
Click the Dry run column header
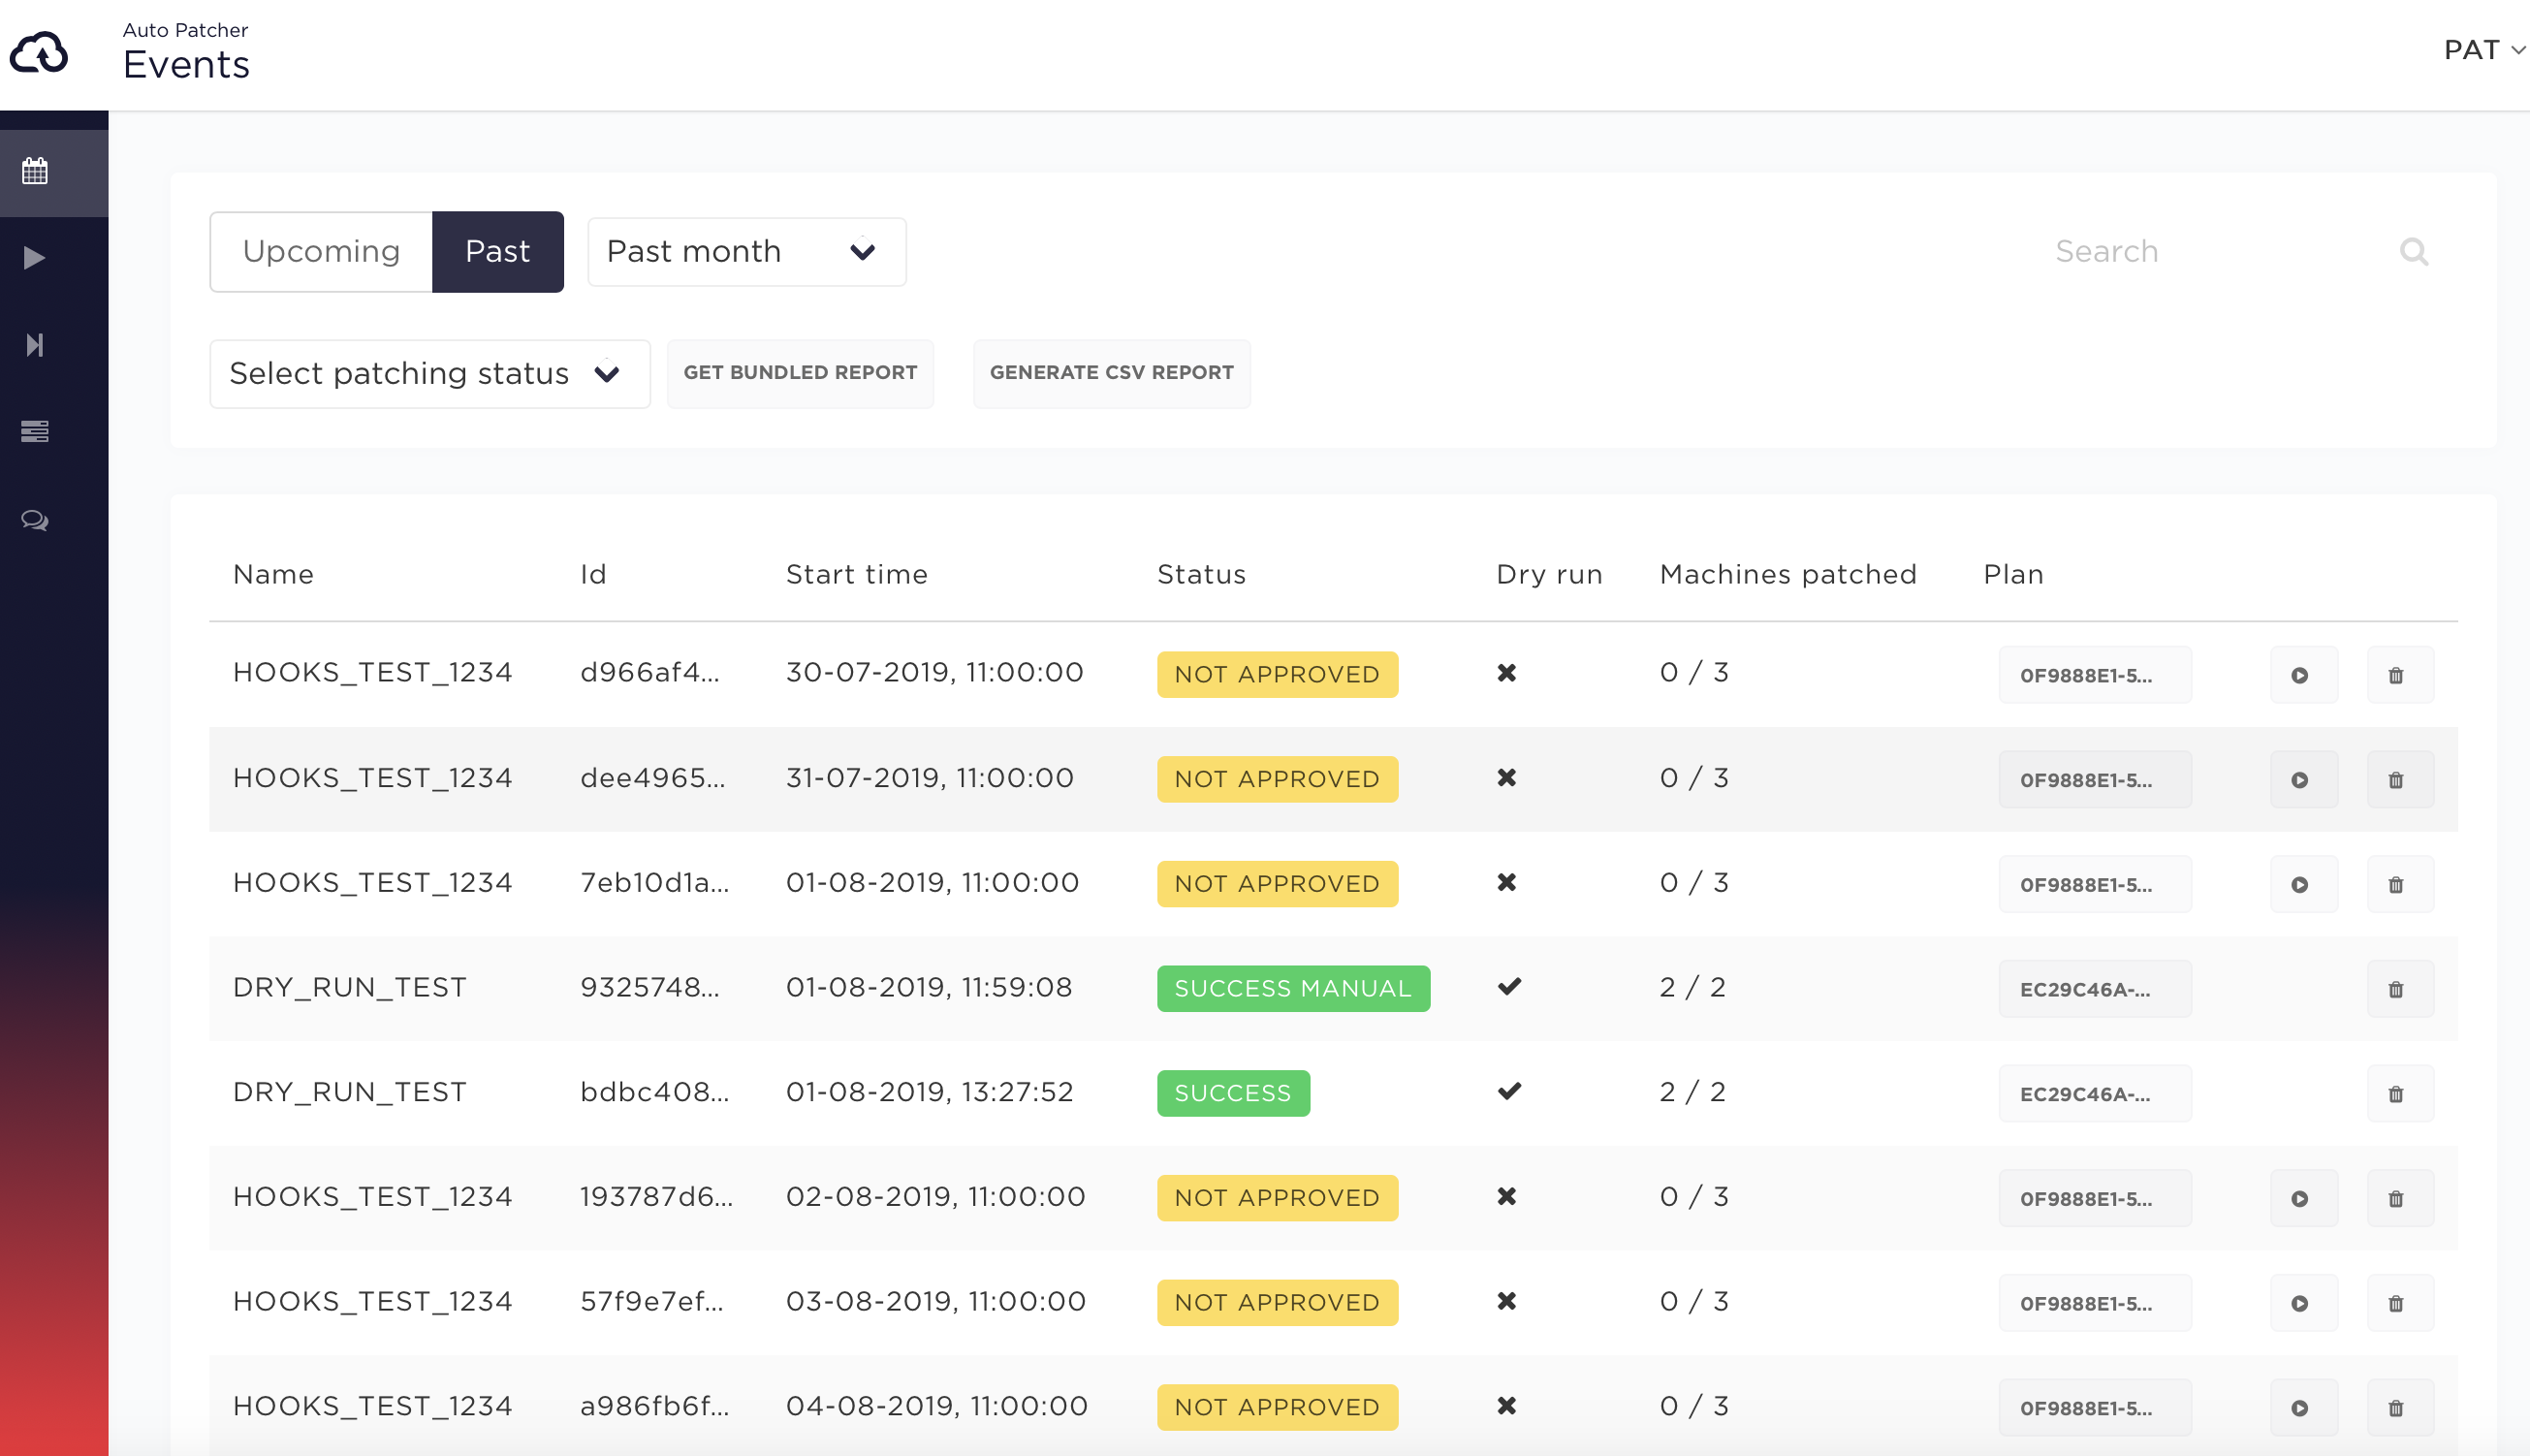[x=1549, y=575]
